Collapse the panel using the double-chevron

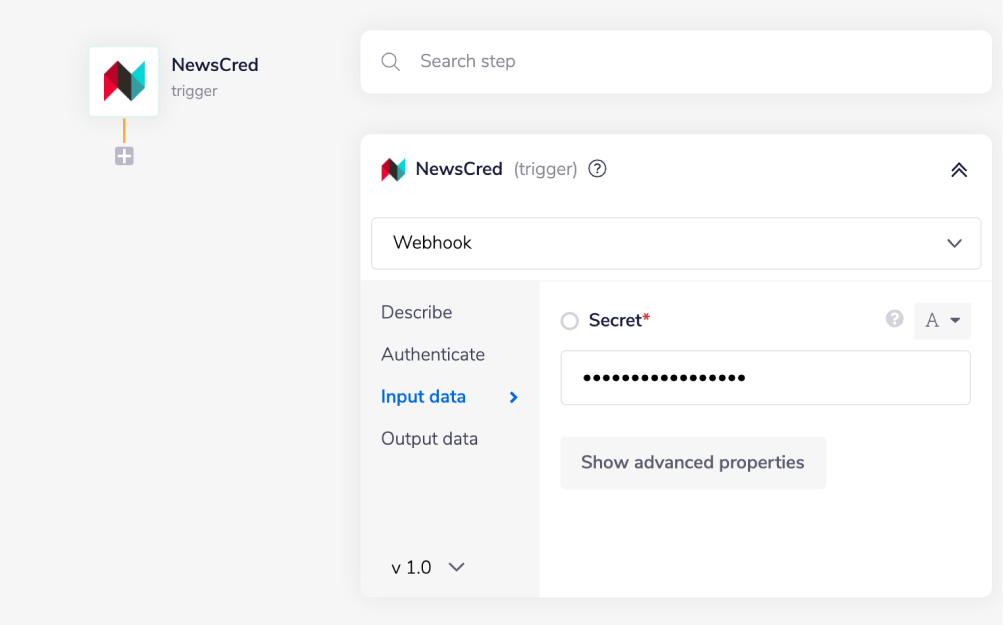(958, 169)
